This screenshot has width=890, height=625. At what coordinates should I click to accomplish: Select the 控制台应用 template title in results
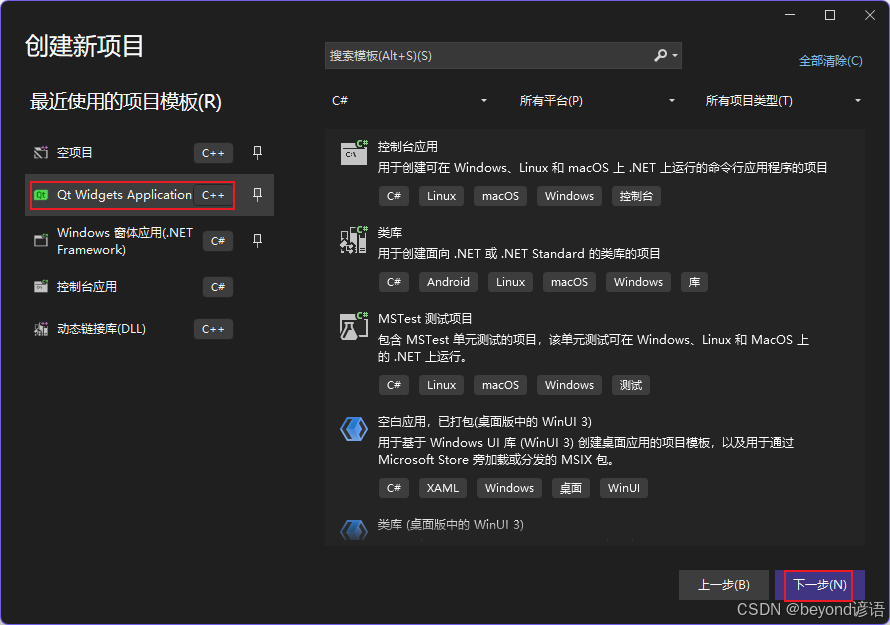click(408, 147)
